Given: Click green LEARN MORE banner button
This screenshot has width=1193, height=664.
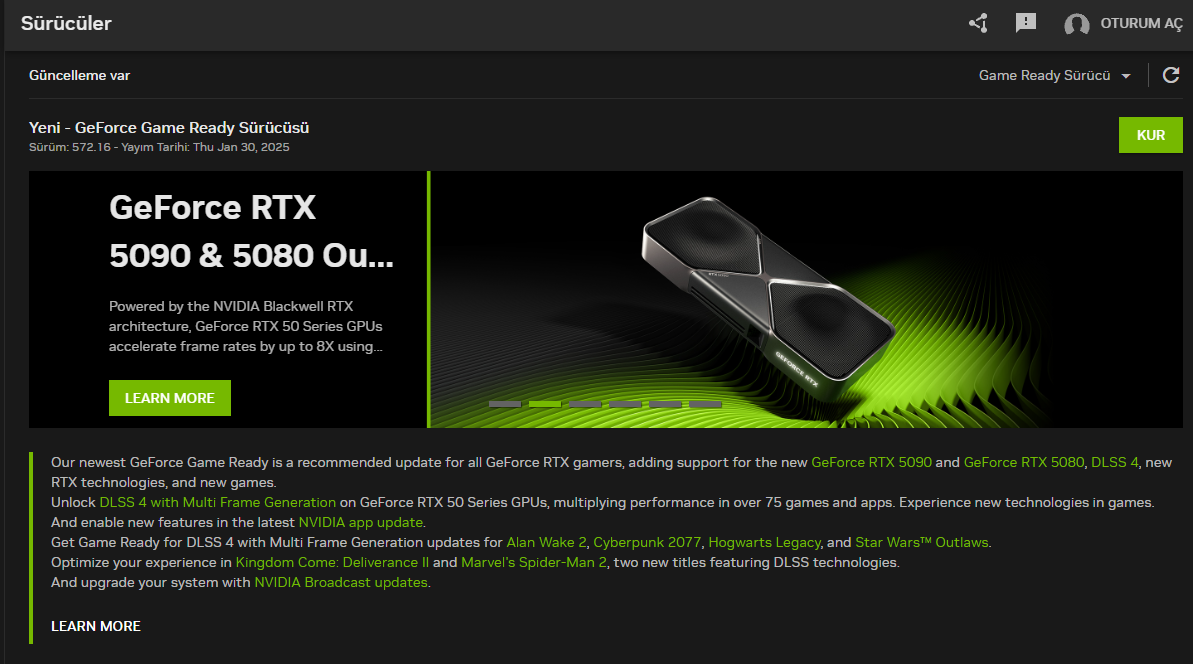Looking at the screenshot, I should click(170, 398).
